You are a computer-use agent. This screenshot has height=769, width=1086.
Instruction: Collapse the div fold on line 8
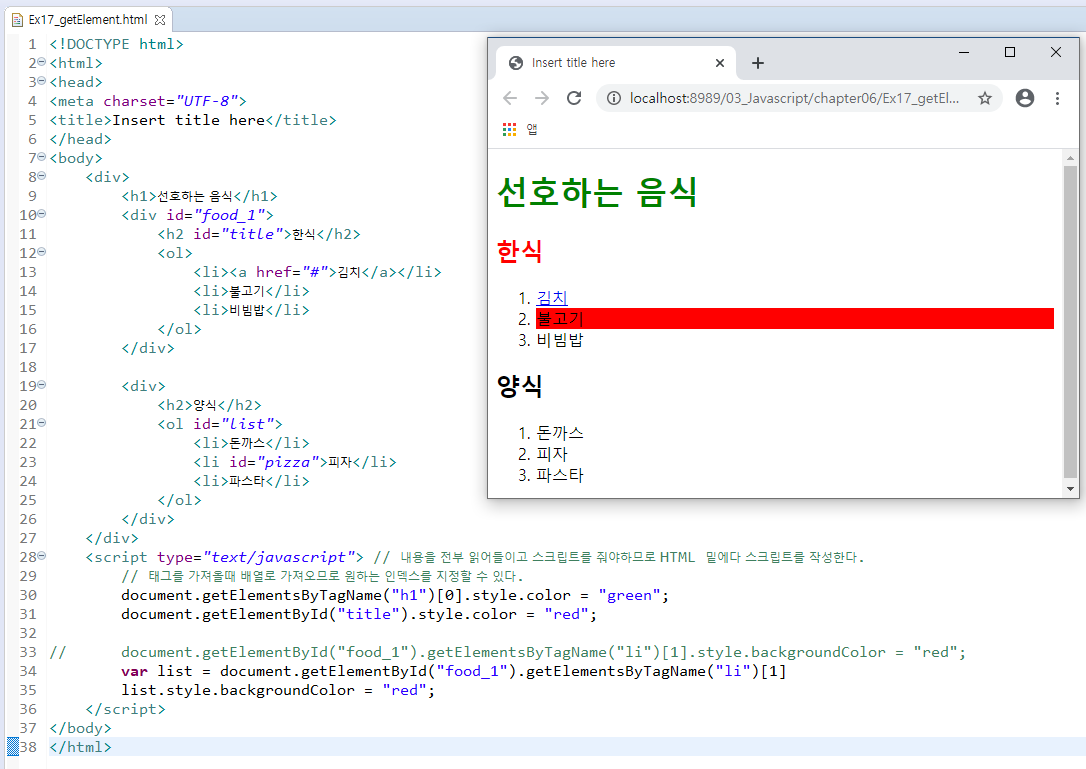[42, 176]
